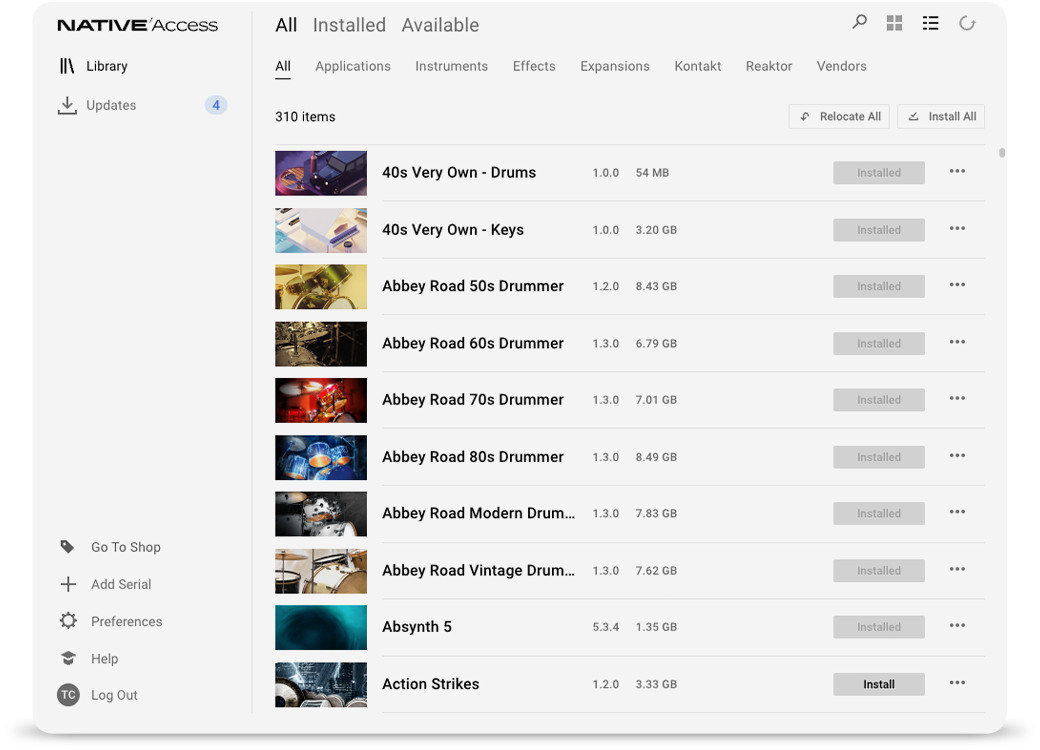Click the Updates count badge 4

[216, 105]
